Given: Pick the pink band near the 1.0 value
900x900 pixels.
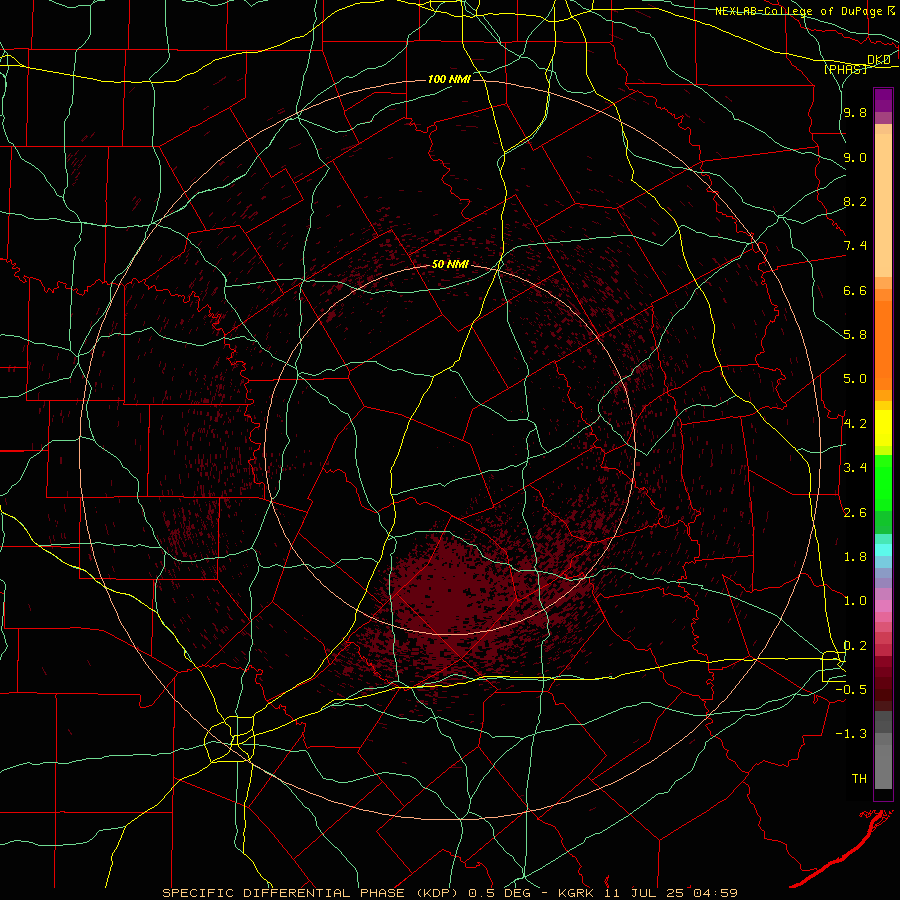Looking at the screenshot, I should tap(883, 605).
